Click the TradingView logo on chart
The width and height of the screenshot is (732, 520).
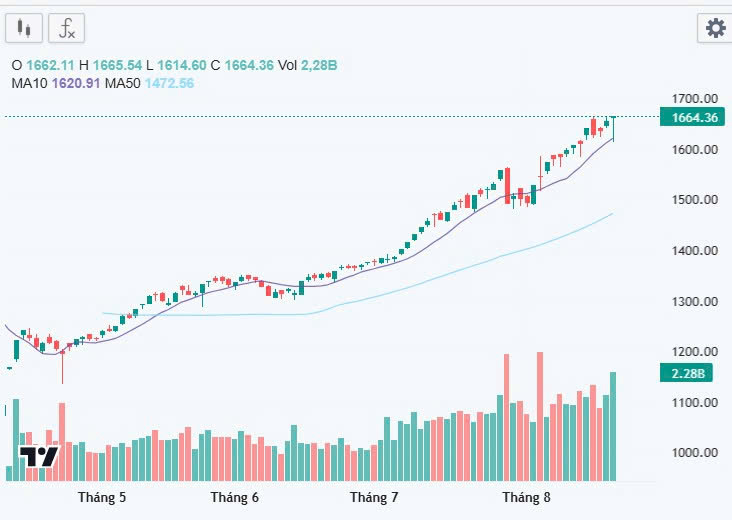[x=38, y=458]
